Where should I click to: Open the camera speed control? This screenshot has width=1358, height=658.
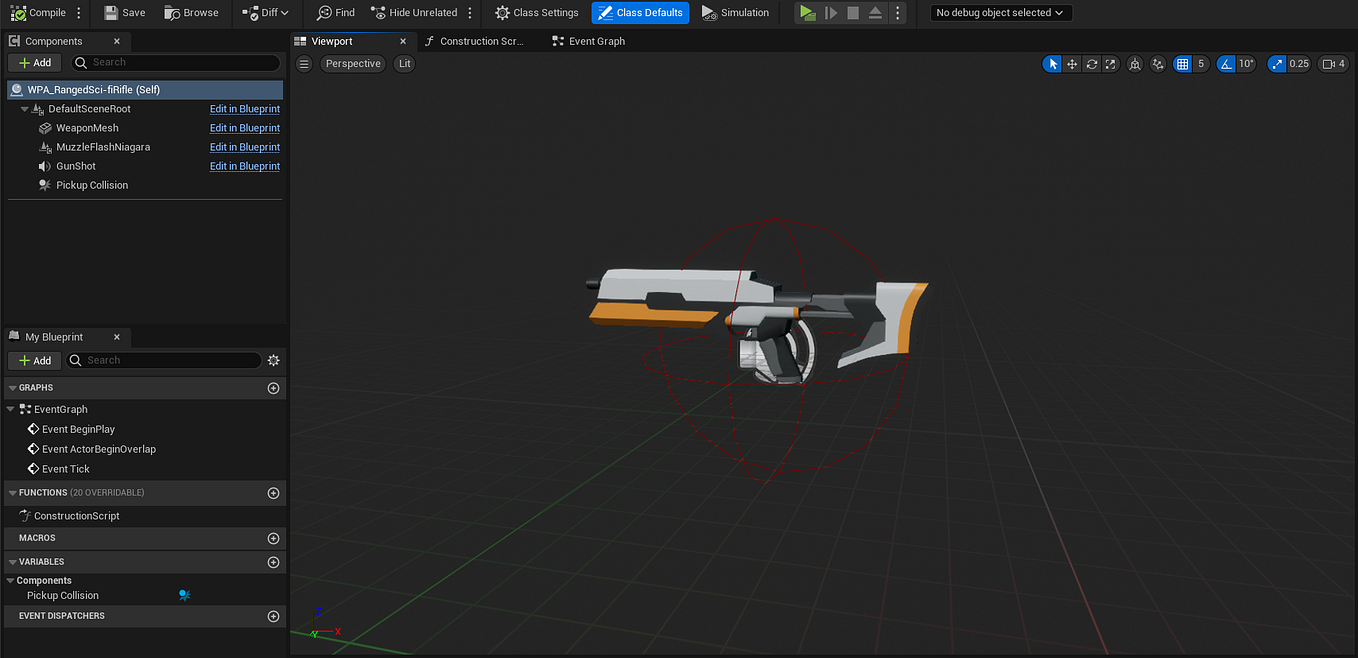point(1333,63)
